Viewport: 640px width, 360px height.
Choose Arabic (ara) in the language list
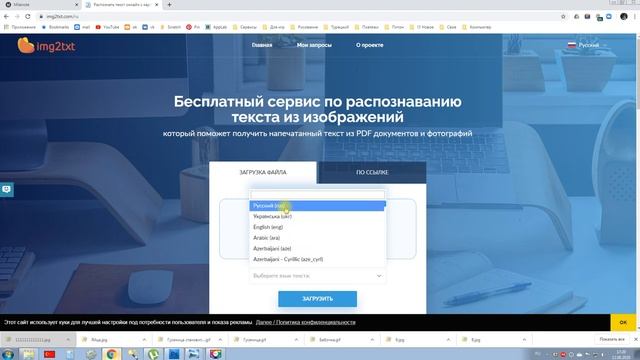[317, 238]
